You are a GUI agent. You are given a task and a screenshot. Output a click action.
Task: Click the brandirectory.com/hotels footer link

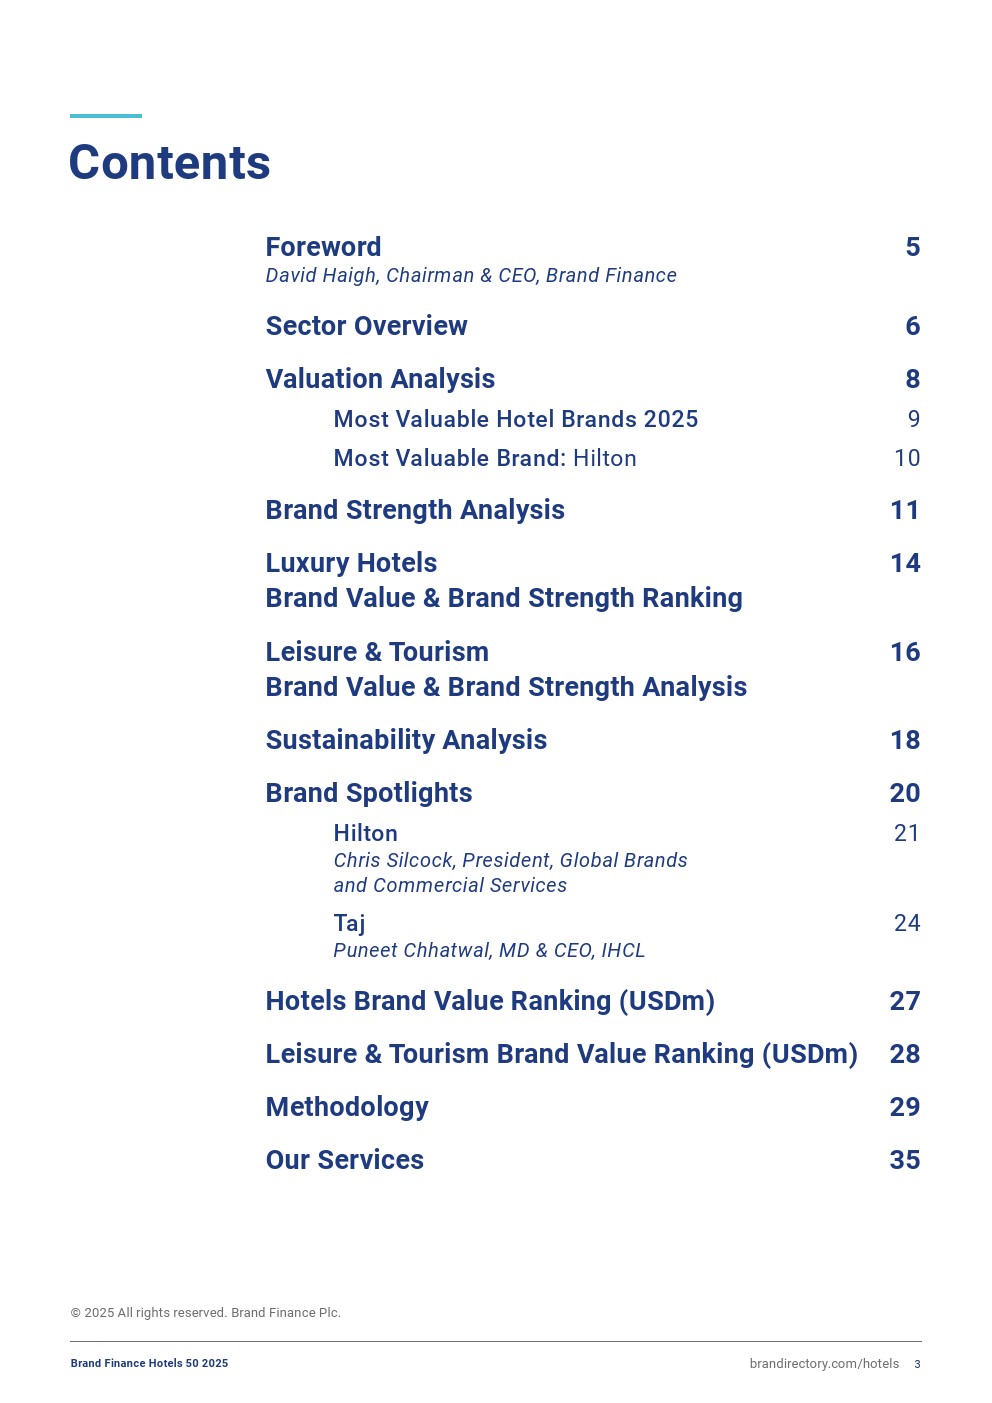pyautogui.click(x=824, y=1364)
